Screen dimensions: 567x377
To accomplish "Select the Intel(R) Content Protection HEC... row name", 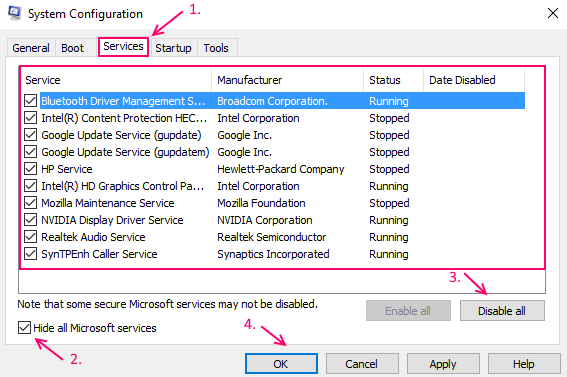I will [x=124, y=118].
